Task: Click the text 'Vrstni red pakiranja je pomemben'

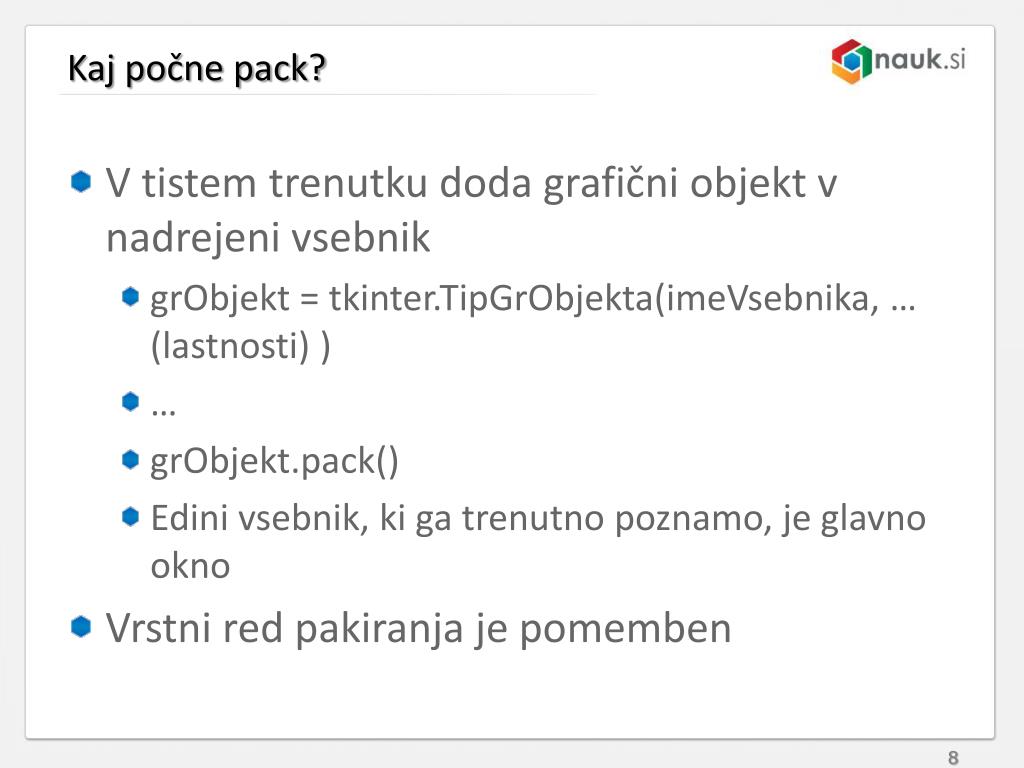Action: point(419,630)
